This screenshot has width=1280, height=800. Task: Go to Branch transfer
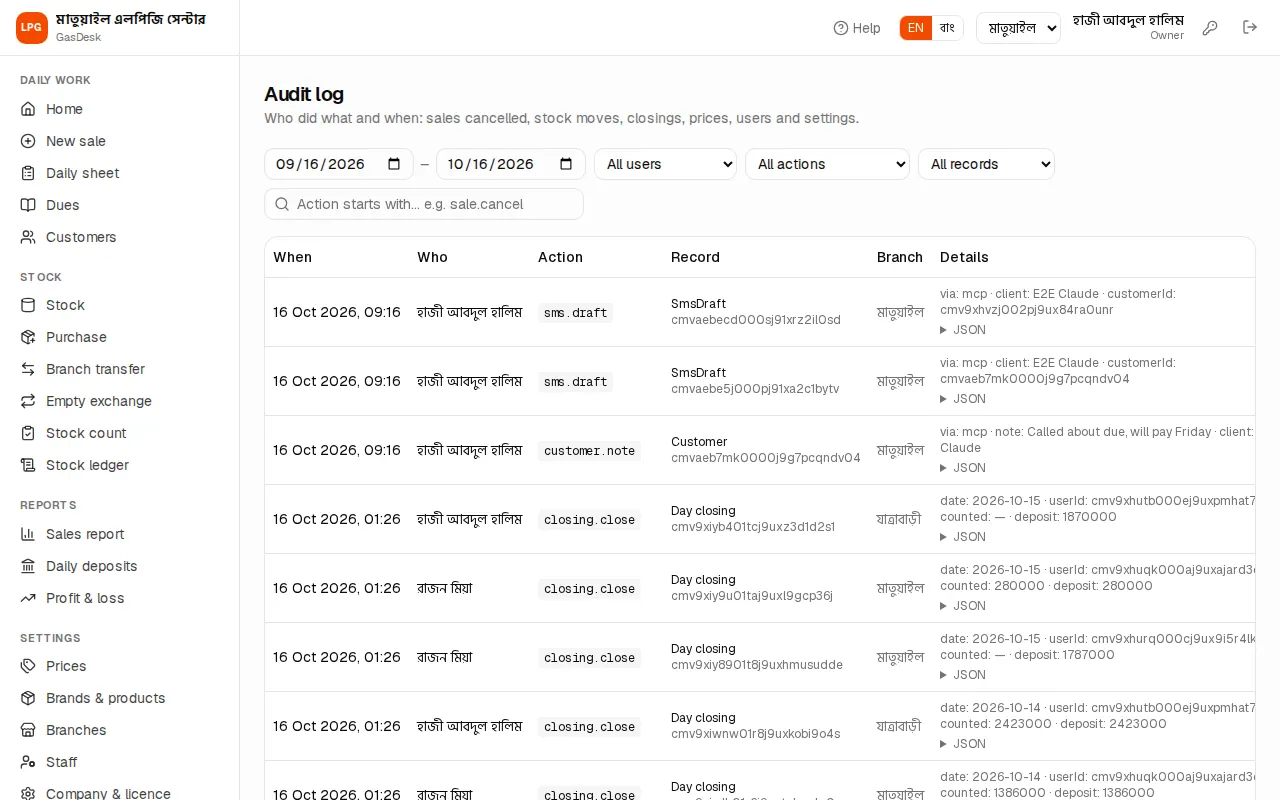tap(120, 369)
